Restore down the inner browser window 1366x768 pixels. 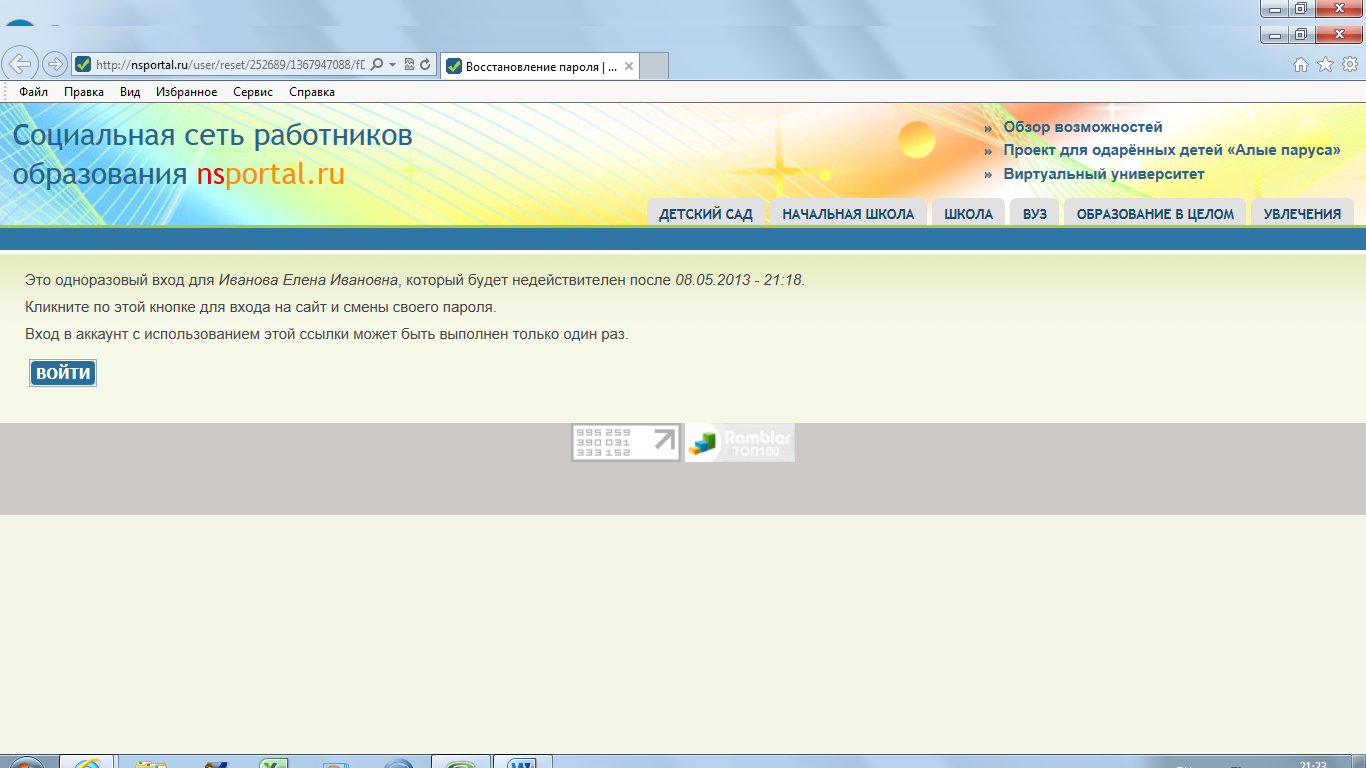point(1301,34)
